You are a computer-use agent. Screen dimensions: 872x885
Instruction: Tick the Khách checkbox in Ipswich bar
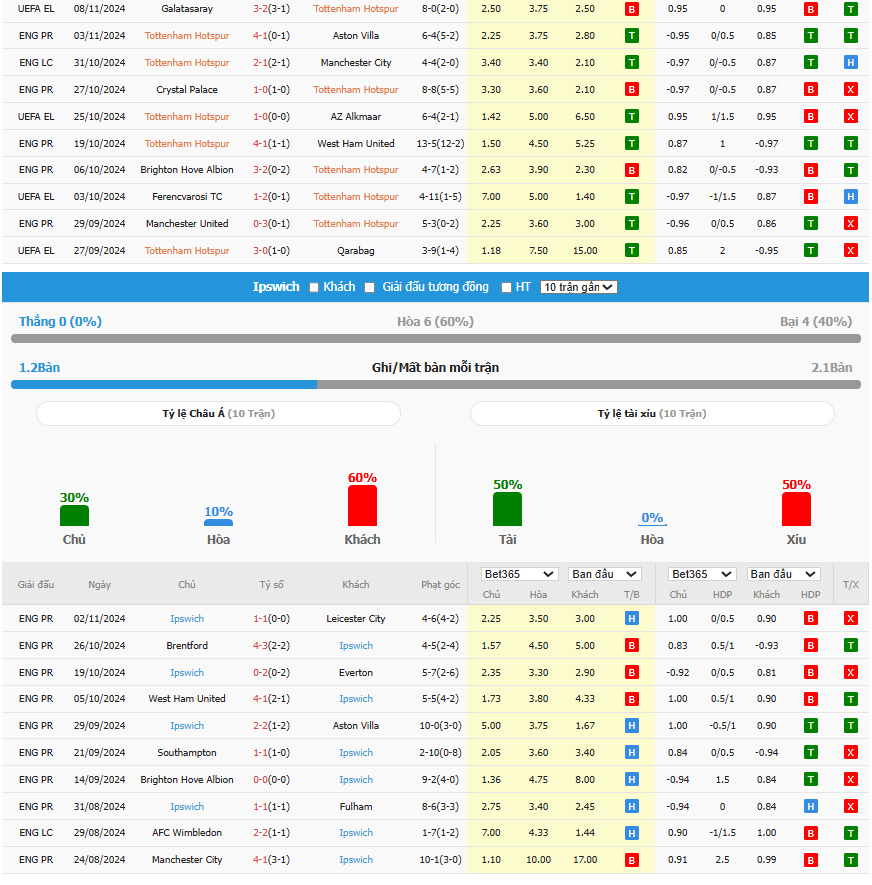pyautogui.click(x=314, y=288)
